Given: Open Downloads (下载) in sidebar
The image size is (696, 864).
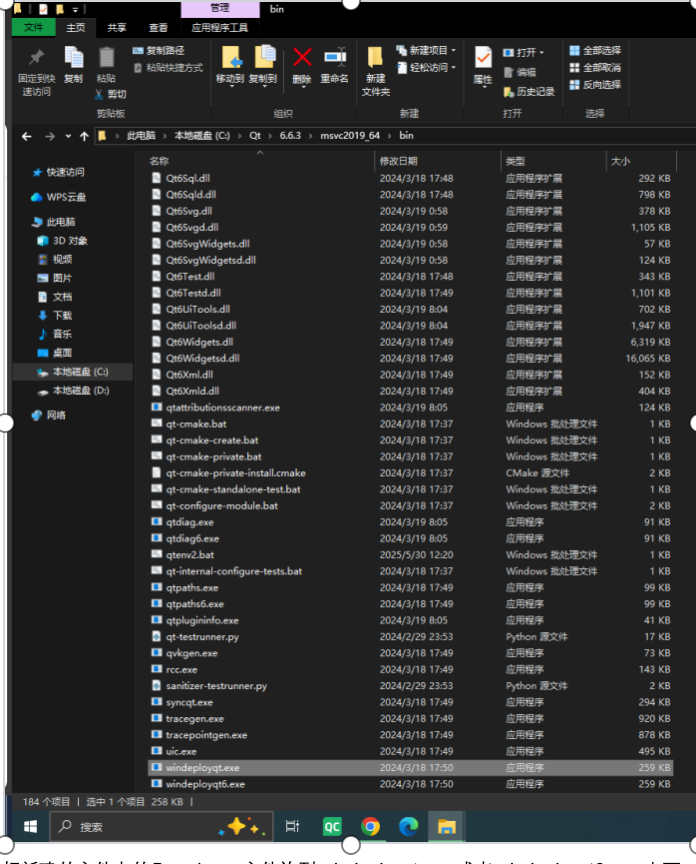Looking at the screenshot, I should [62, 315].
